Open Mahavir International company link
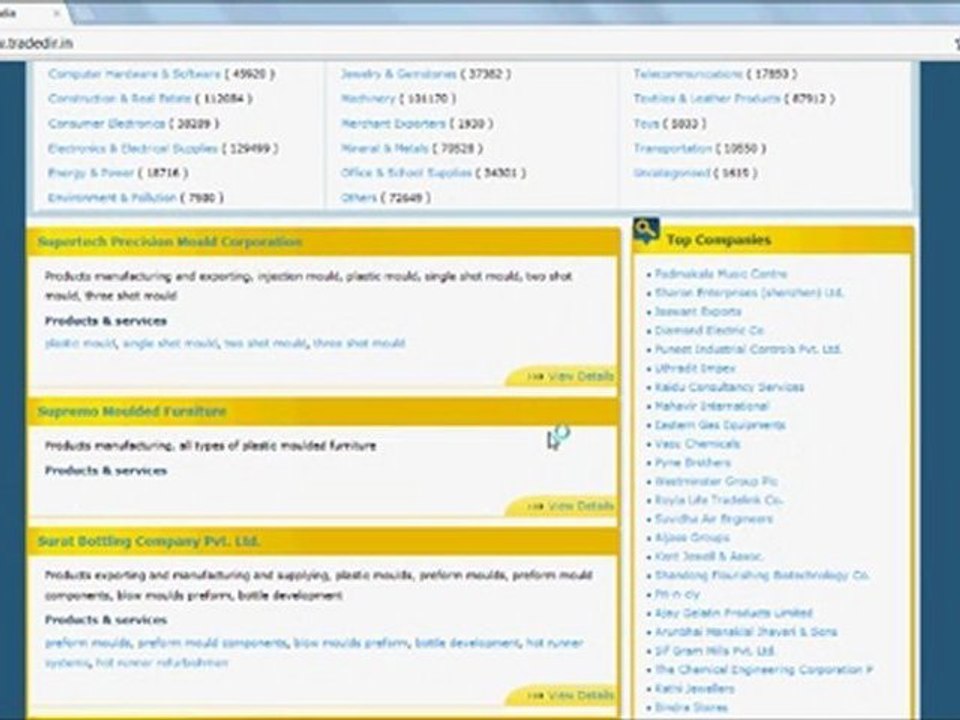The width and height of the screenshot is (960, 720). (x=711, y=407)
